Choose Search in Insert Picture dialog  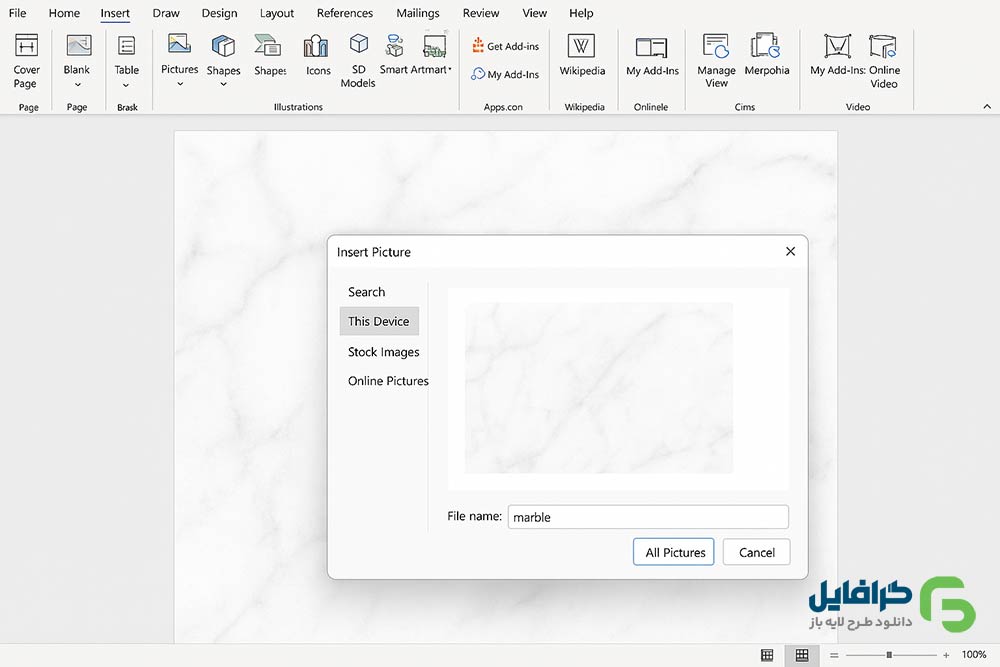tap(367, 292)
